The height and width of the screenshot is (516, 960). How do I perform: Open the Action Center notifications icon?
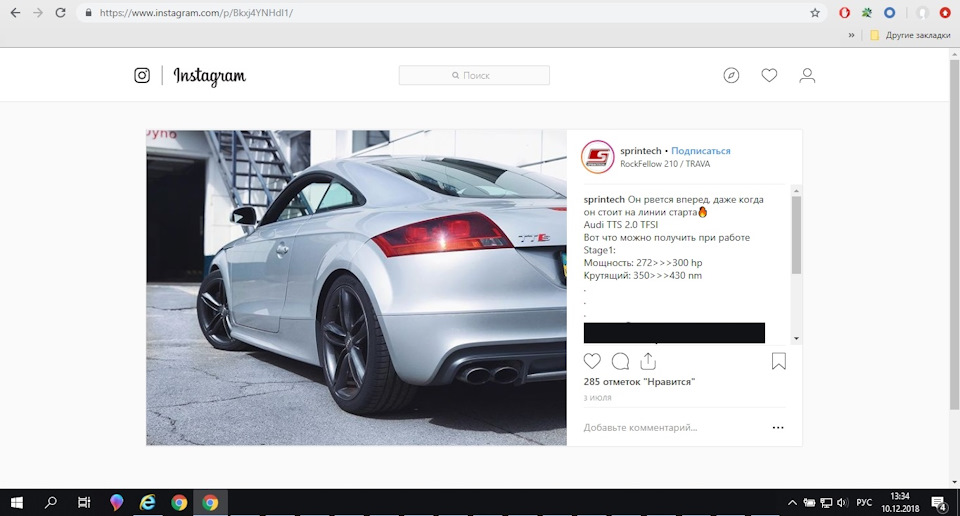(x=939, y=503)
